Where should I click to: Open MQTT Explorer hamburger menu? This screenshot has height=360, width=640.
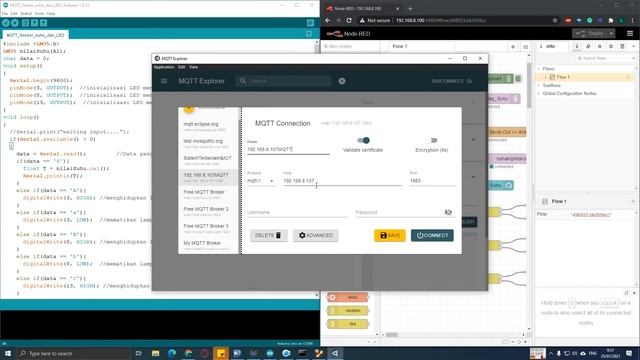(164, 81)
